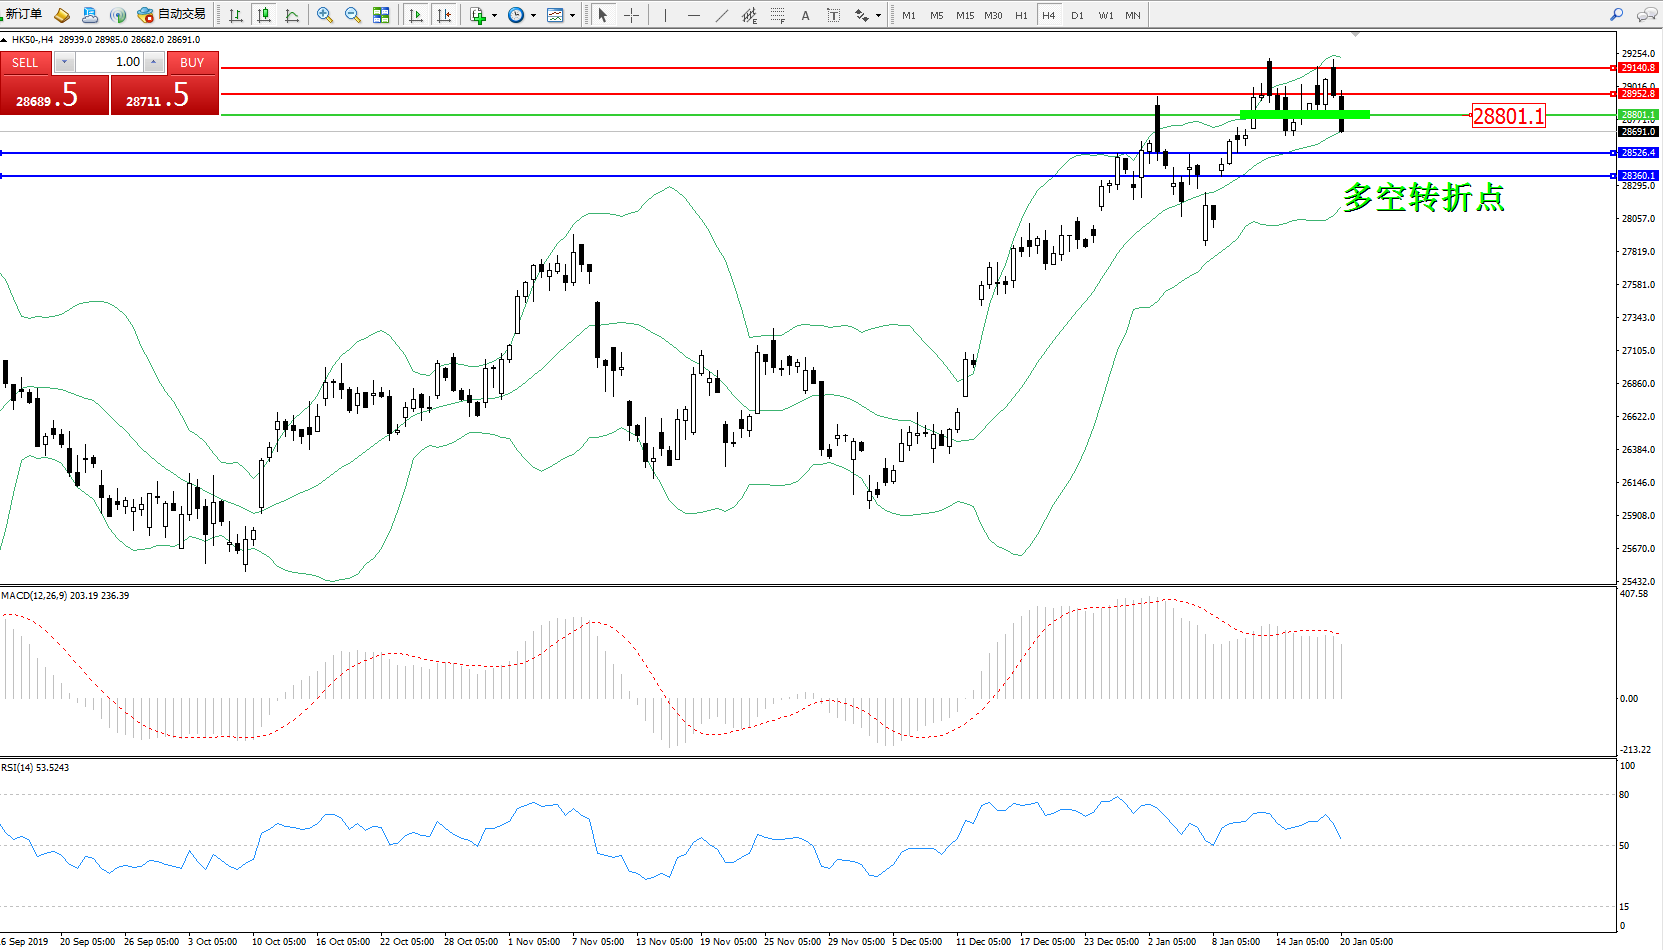This screenshot has height=950, width=1663.
Task: Switch to the M15 timeframe
Action: click(x=964, y=15)
